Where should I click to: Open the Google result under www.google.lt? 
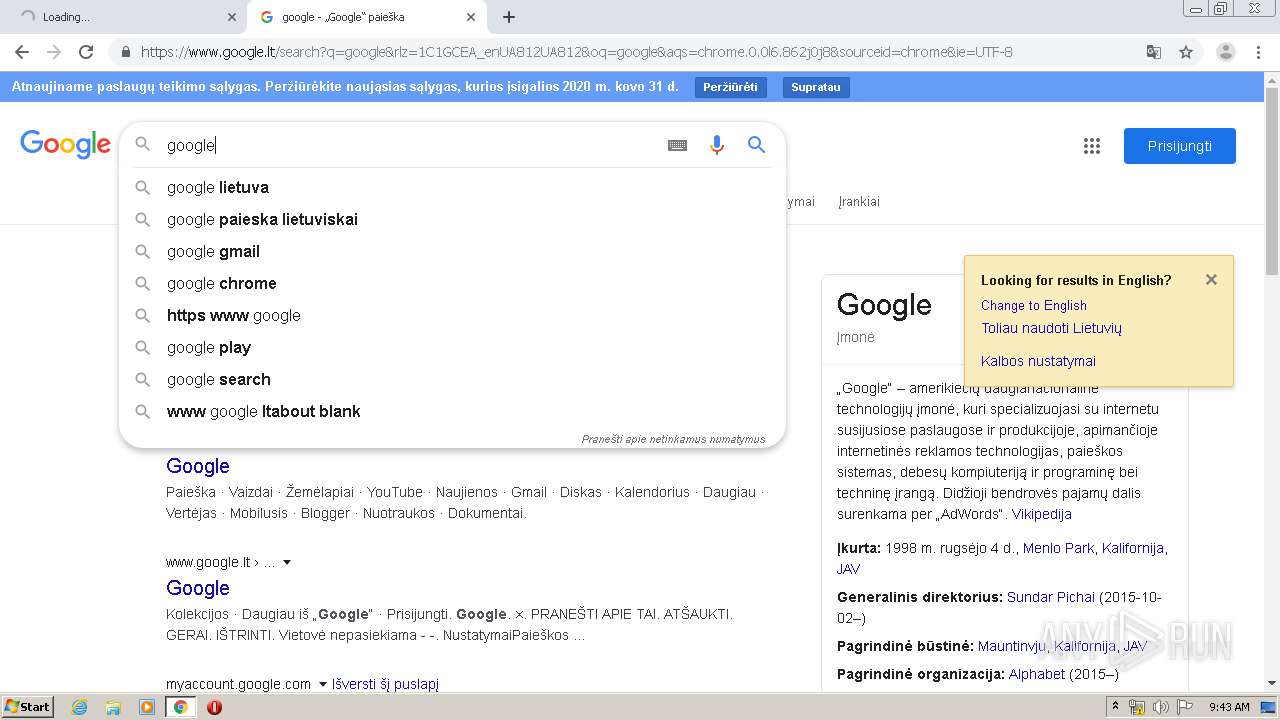click(x=198, y=588)
